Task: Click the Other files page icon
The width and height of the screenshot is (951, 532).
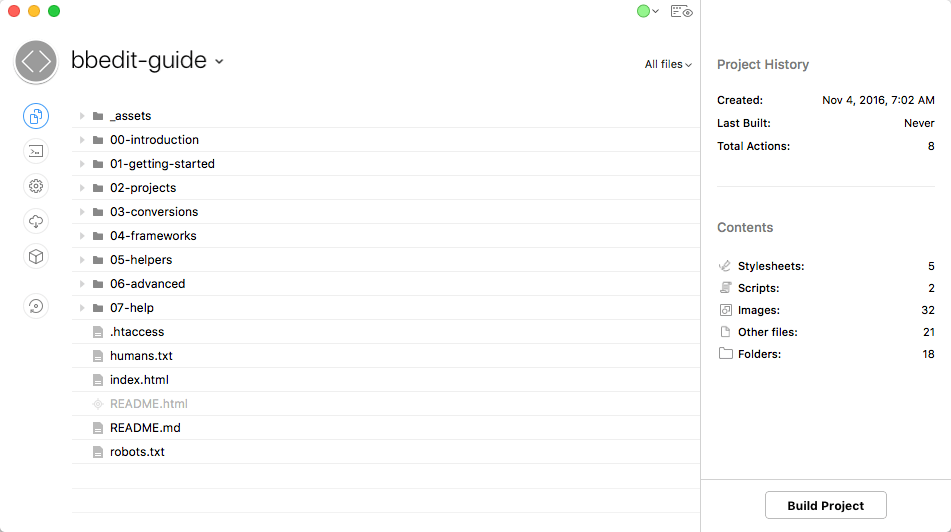Action: tap(725, 332)
